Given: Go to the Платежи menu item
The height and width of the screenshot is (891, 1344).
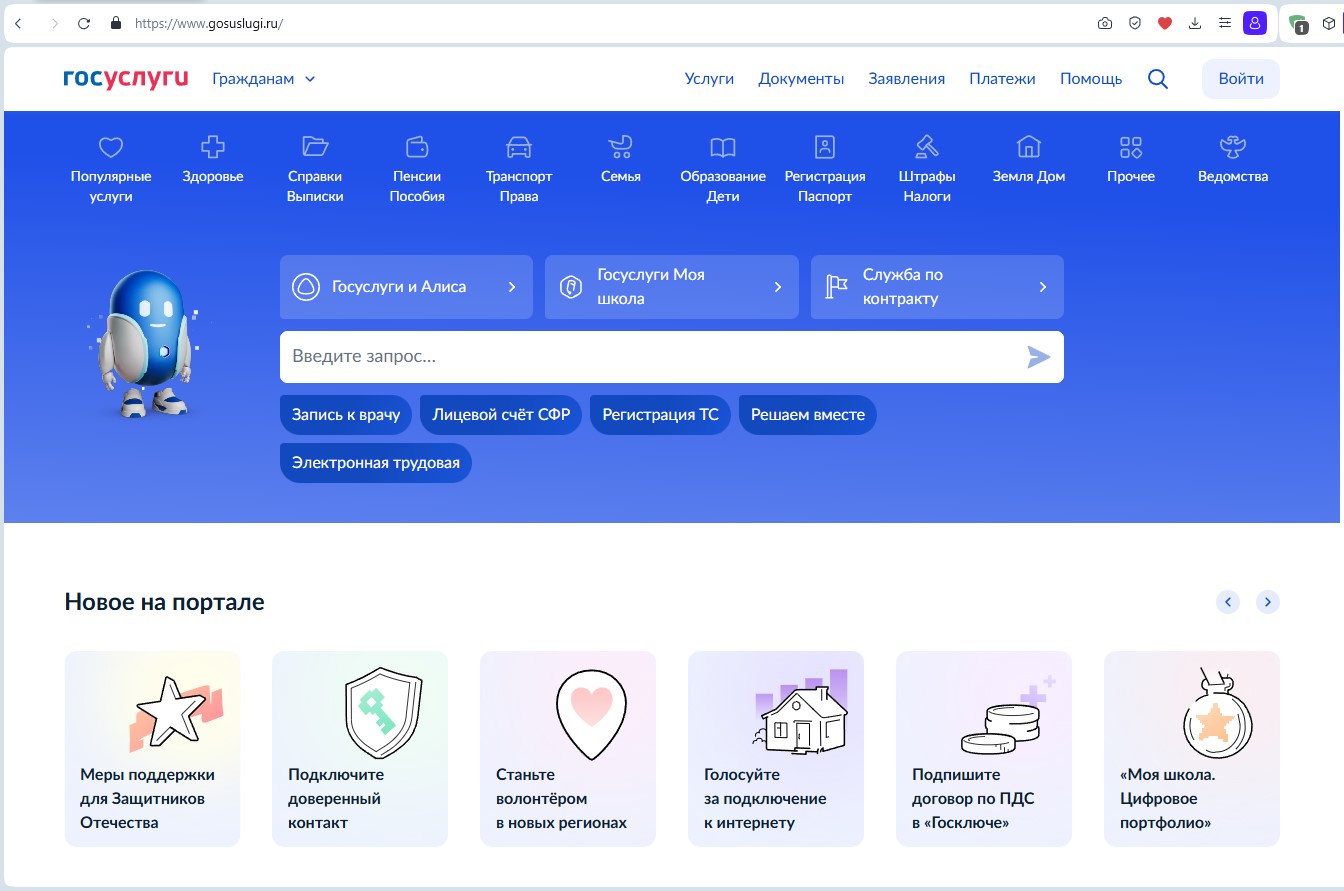Looking at the screenshot, I should 1002,79.
